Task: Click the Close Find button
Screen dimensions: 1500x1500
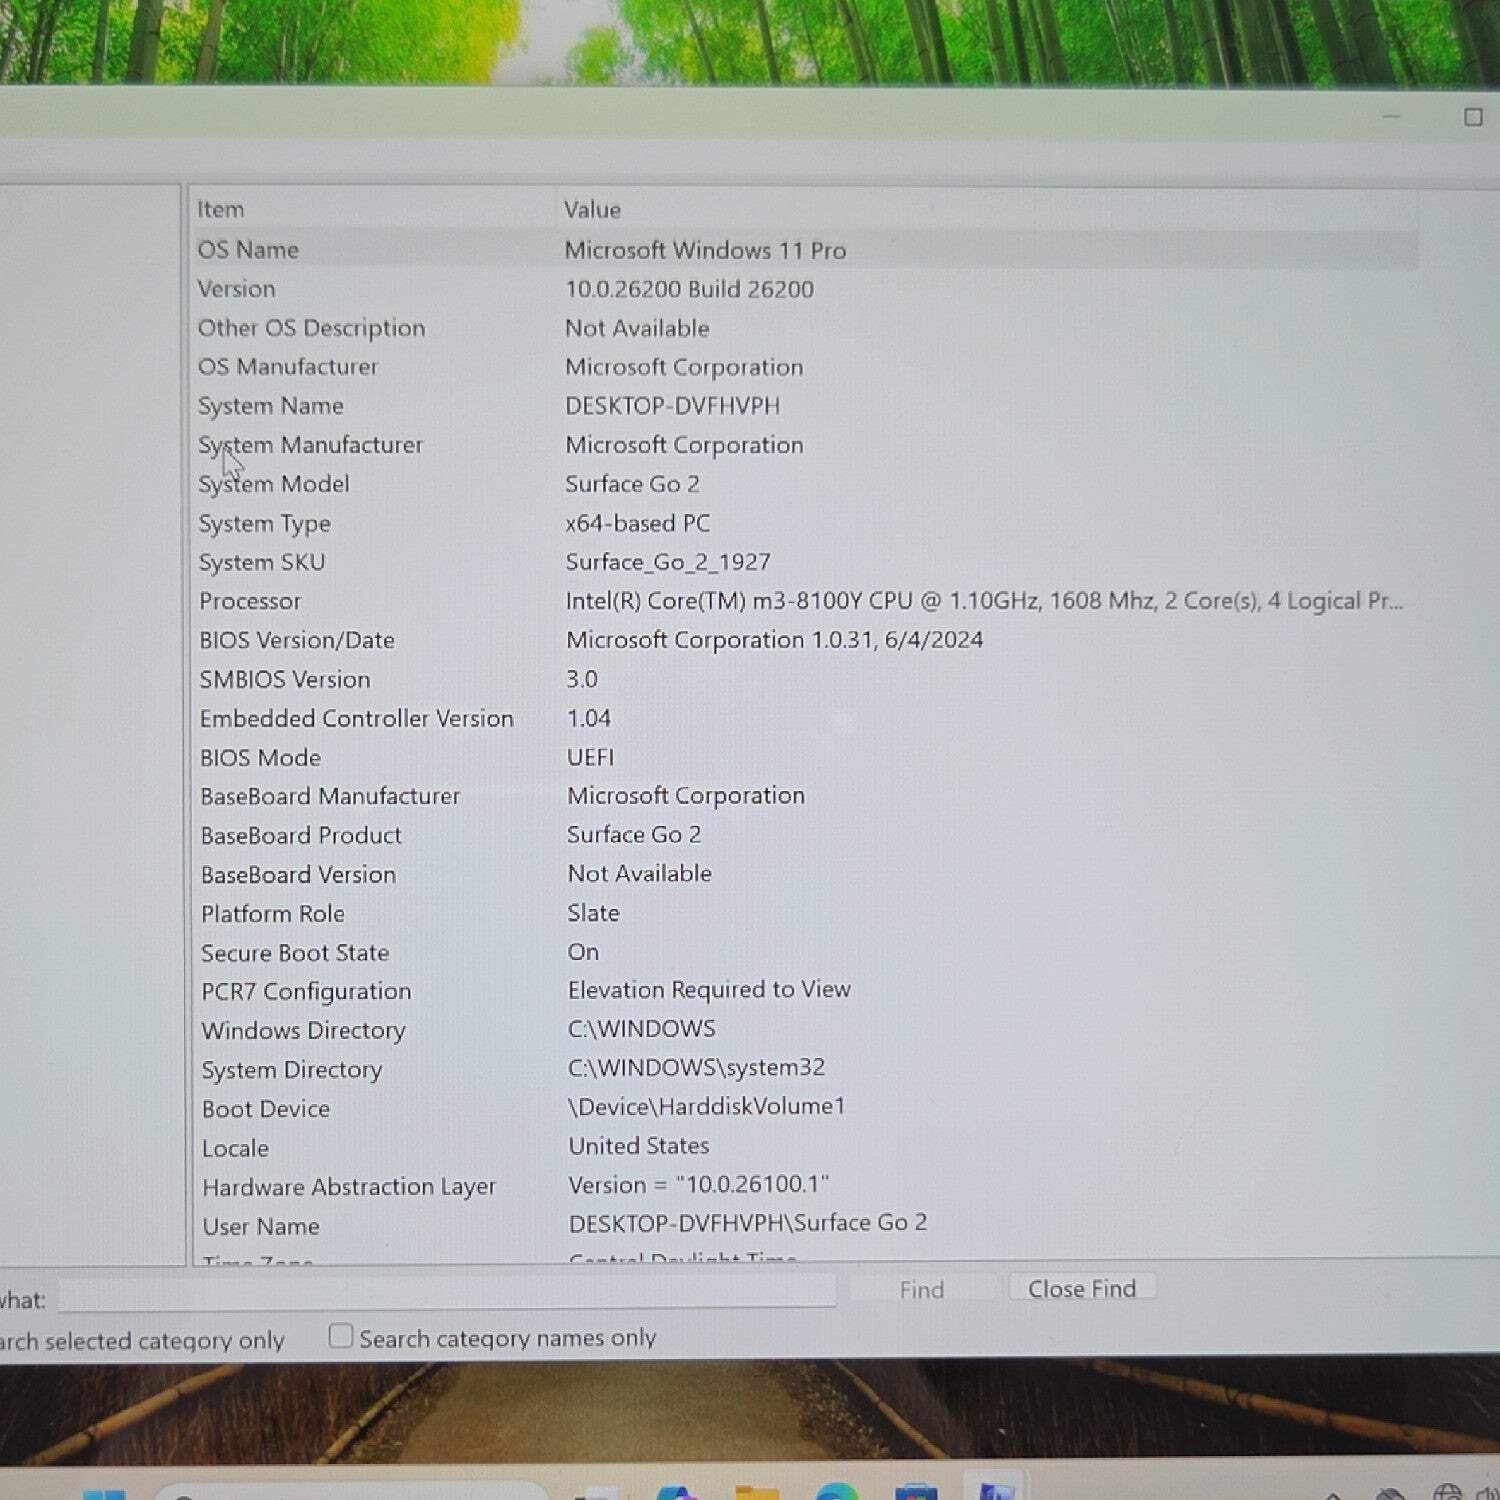Action: [1082, 1288]
